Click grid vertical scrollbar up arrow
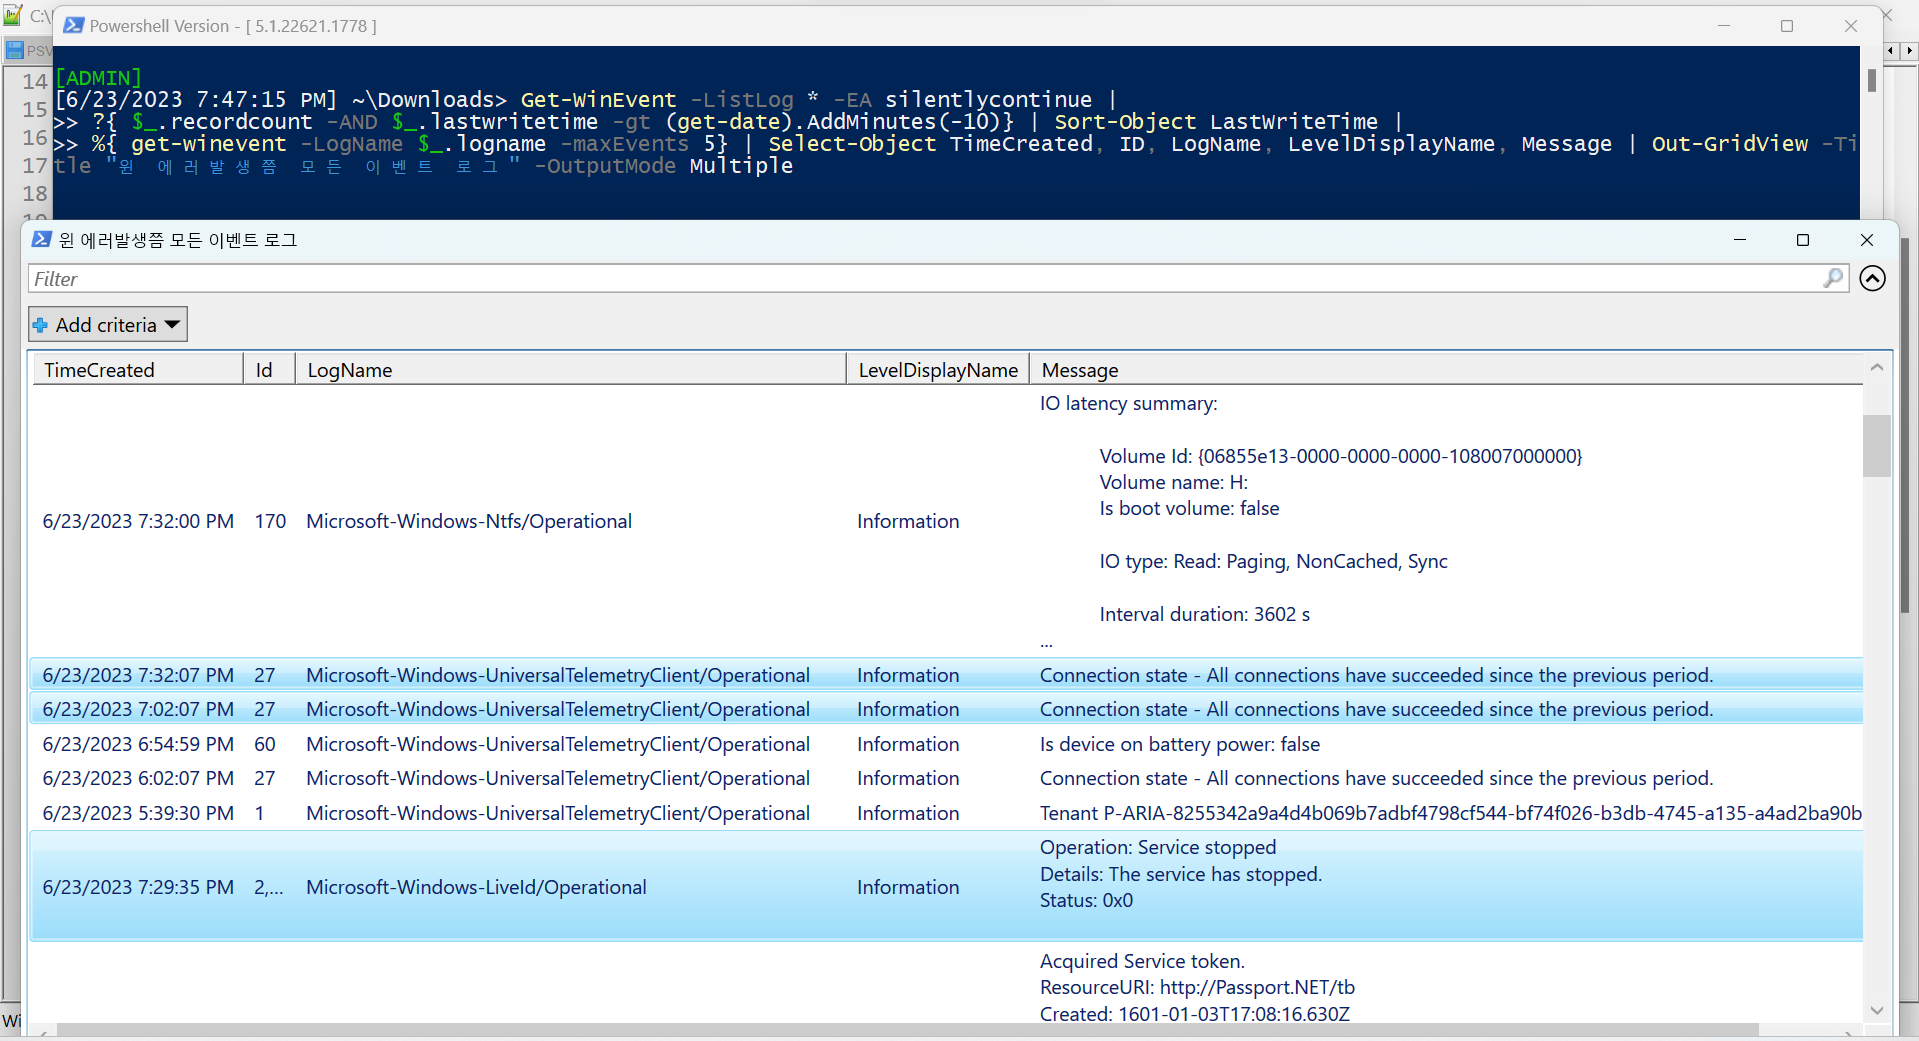 point(1877,368)
